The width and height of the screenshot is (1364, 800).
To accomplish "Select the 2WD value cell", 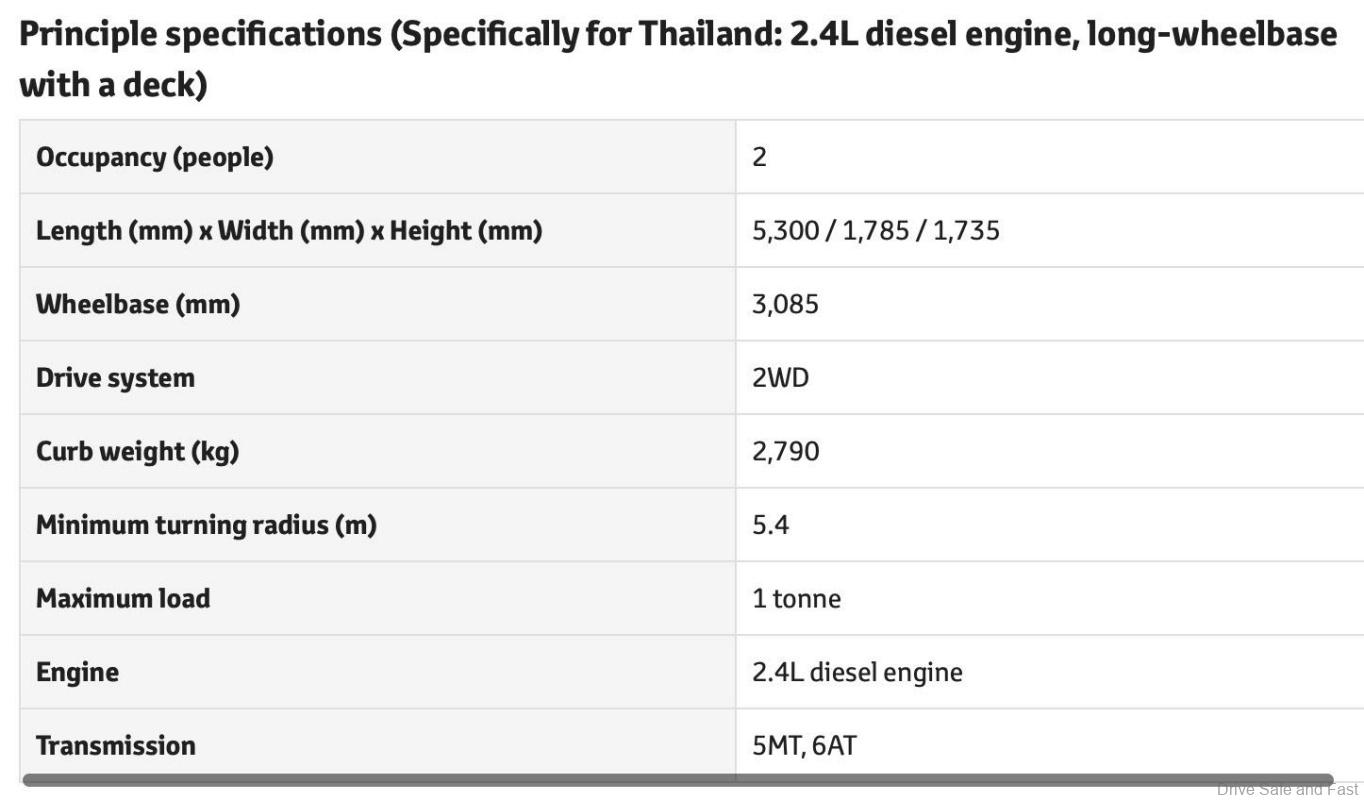I will point(780,378).
